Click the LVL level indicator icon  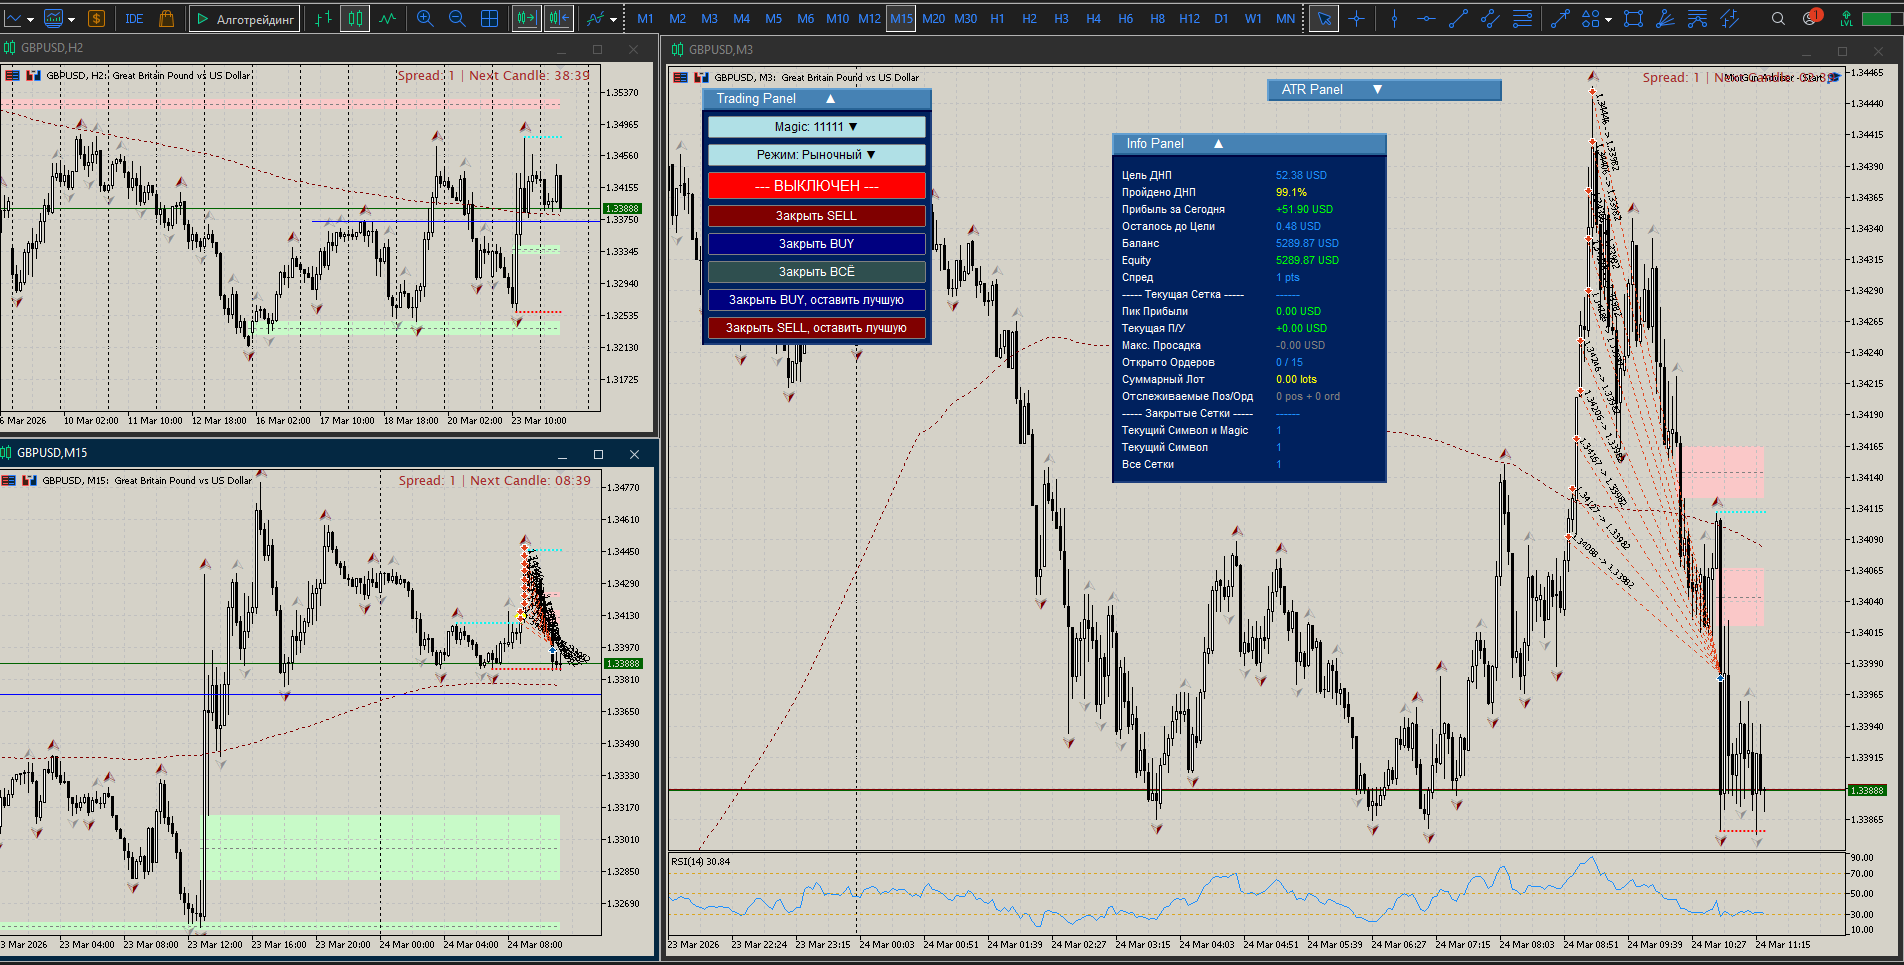(x=1846, y=19)
